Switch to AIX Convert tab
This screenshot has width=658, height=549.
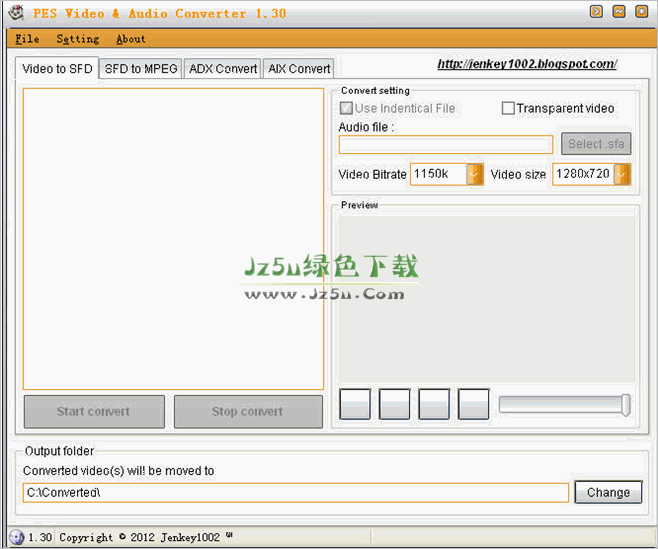[299, 68]
